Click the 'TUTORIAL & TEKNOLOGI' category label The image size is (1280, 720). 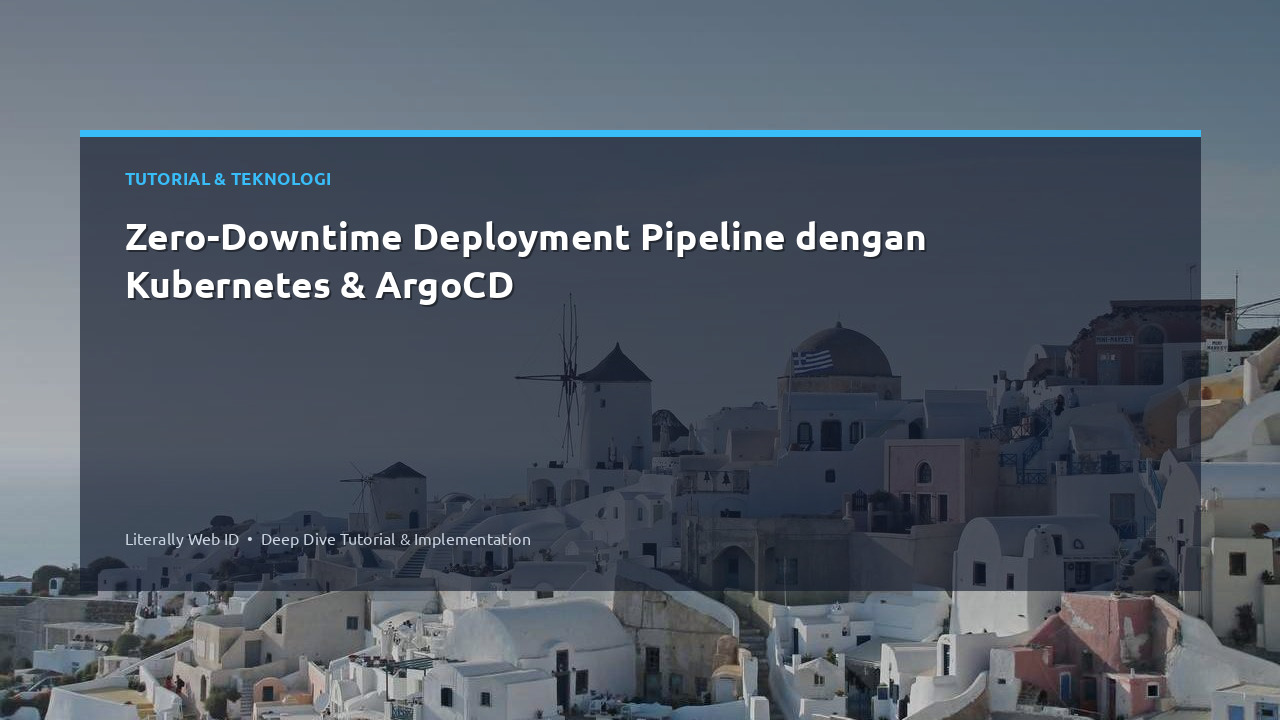[x=228, y=179]
